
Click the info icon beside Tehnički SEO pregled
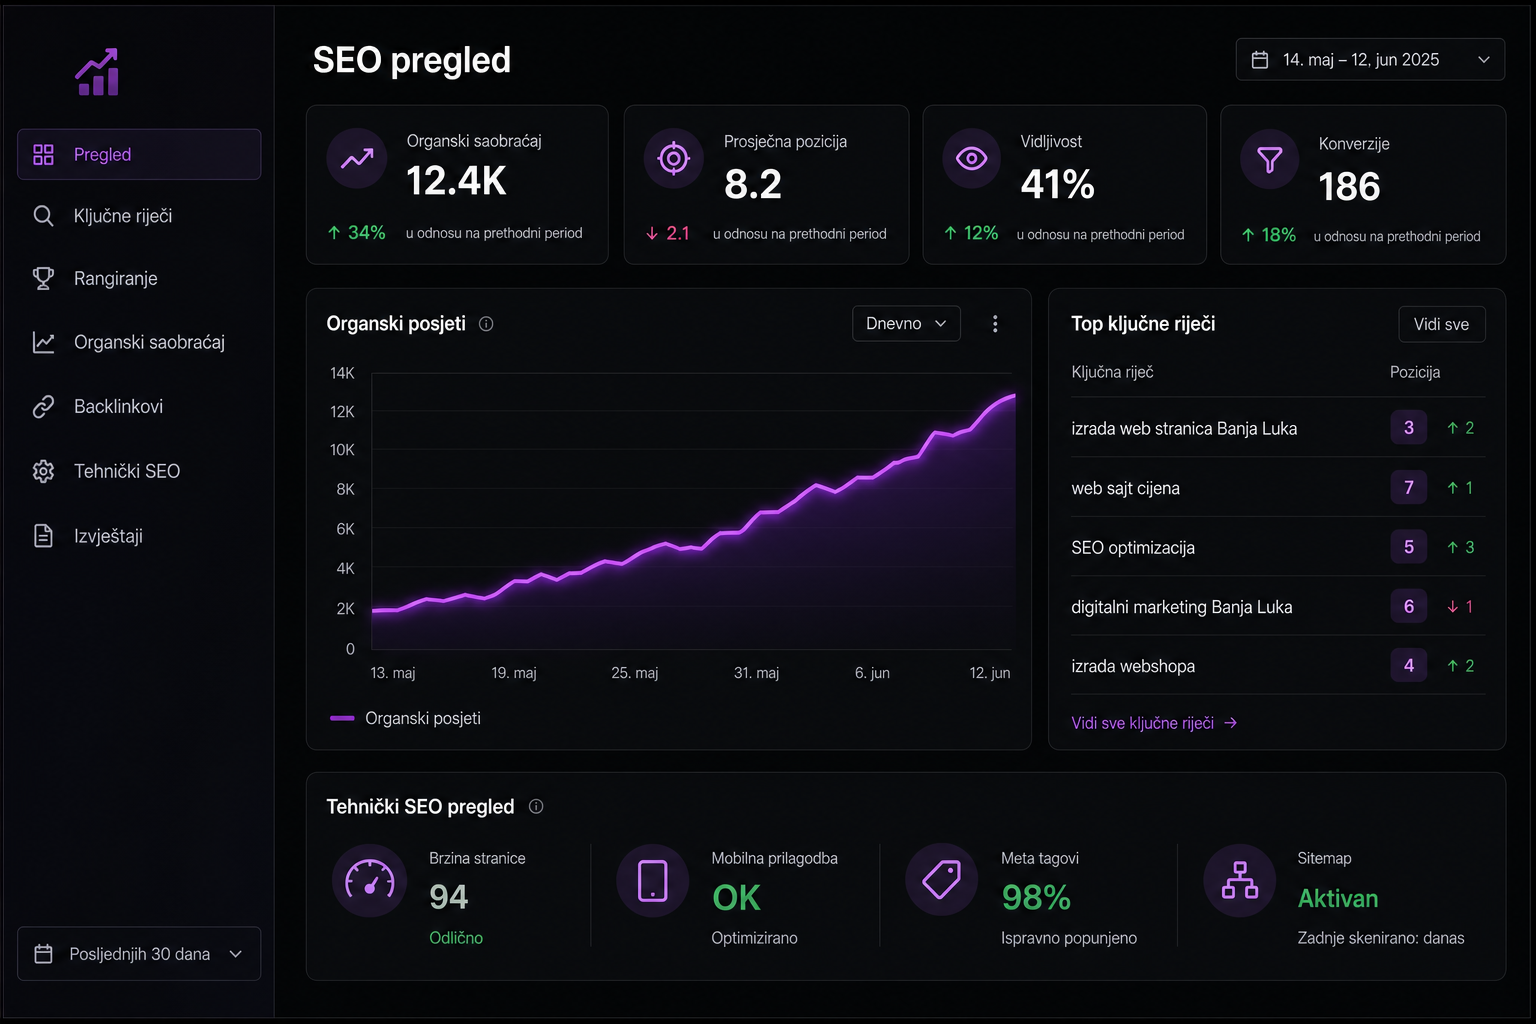pos(536,807)
